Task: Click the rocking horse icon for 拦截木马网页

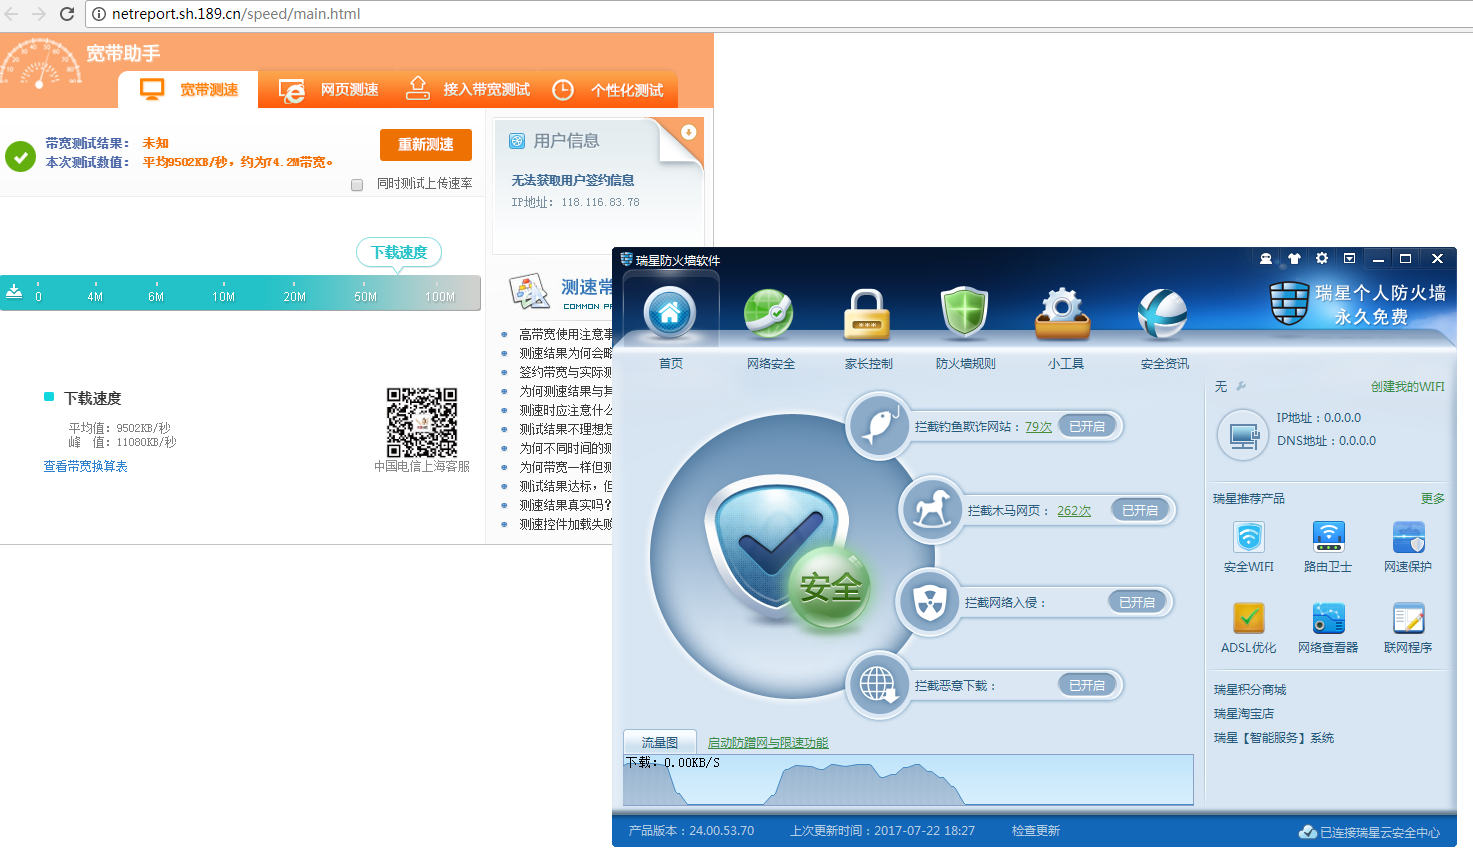Action: coord(930,510)
